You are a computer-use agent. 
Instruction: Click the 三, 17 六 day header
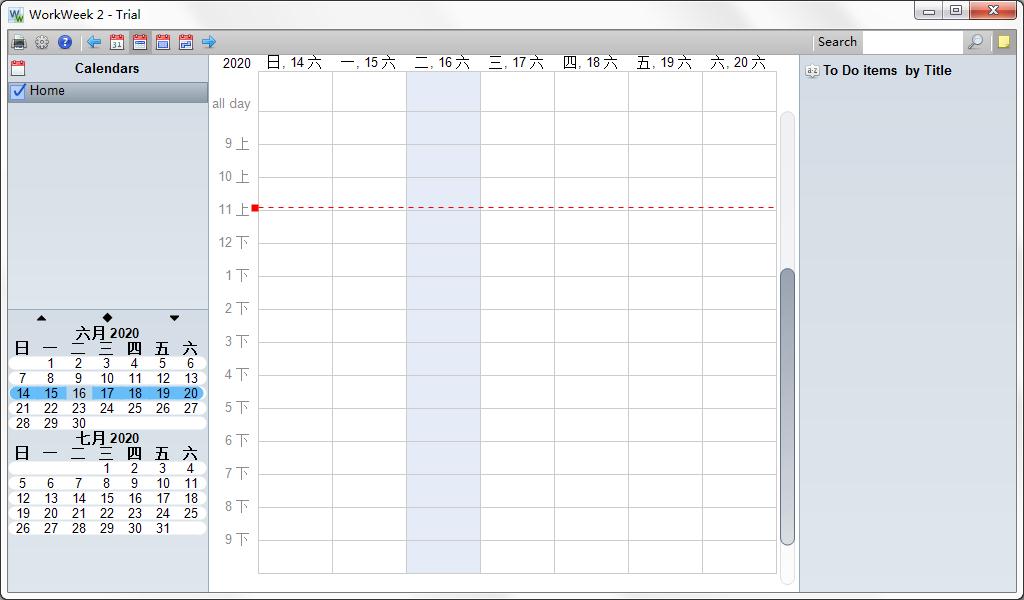tap(516, 63)
